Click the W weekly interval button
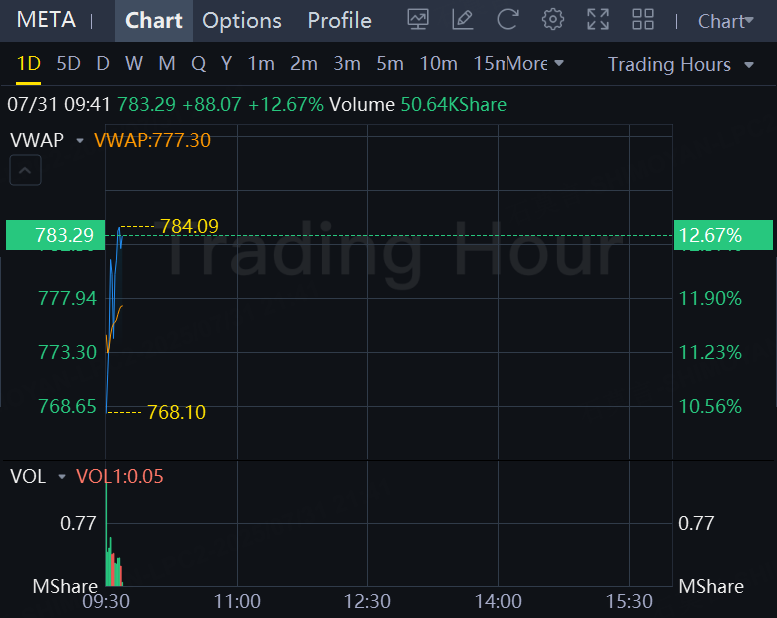Image resolution: width=777 pixels, height=618 pixels. pyautogui.click(x=133, y=64)
